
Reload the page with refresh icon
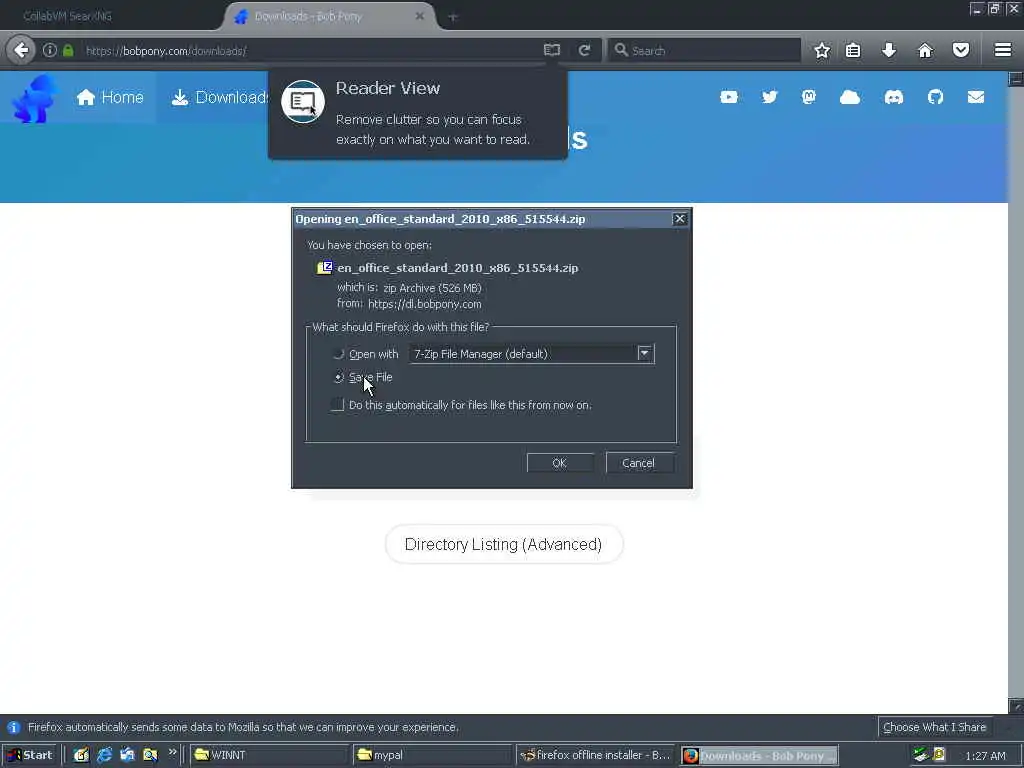(584, 50)
